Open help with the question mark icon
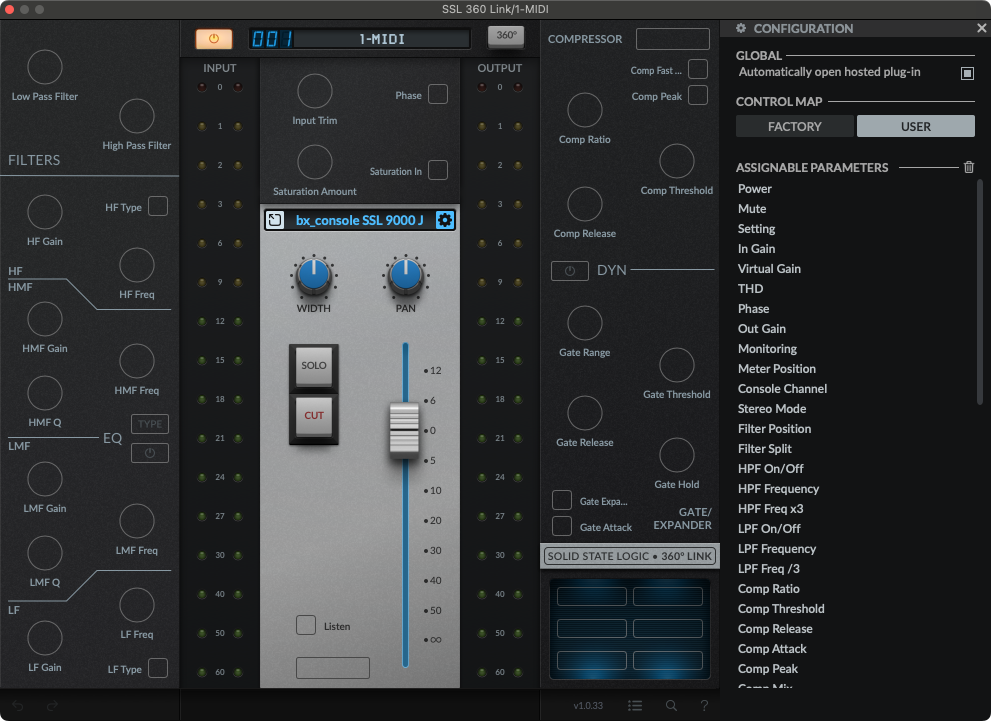Screen dimensions: 991x721 tap(704, 705)
